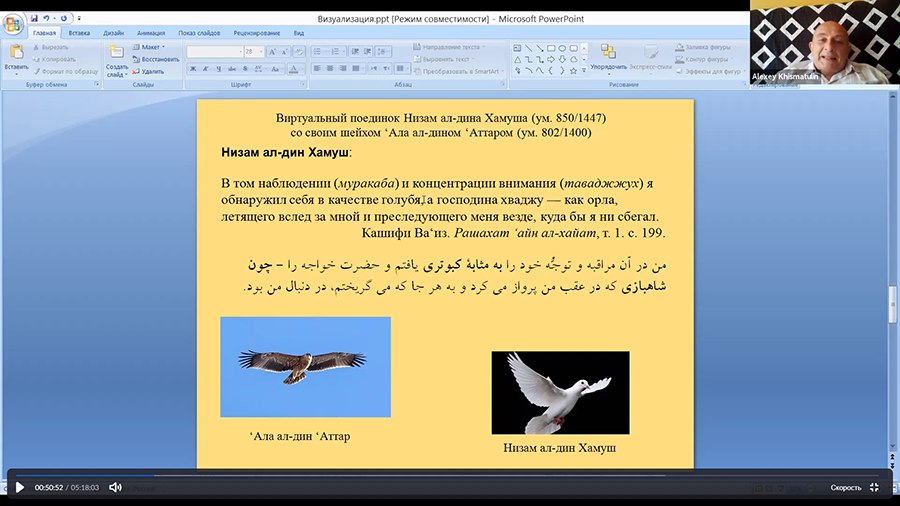Undo the last action in the quick access toolbar
Image resolution: width=900 pixels, height=506 pixels.
pos(46,18)
